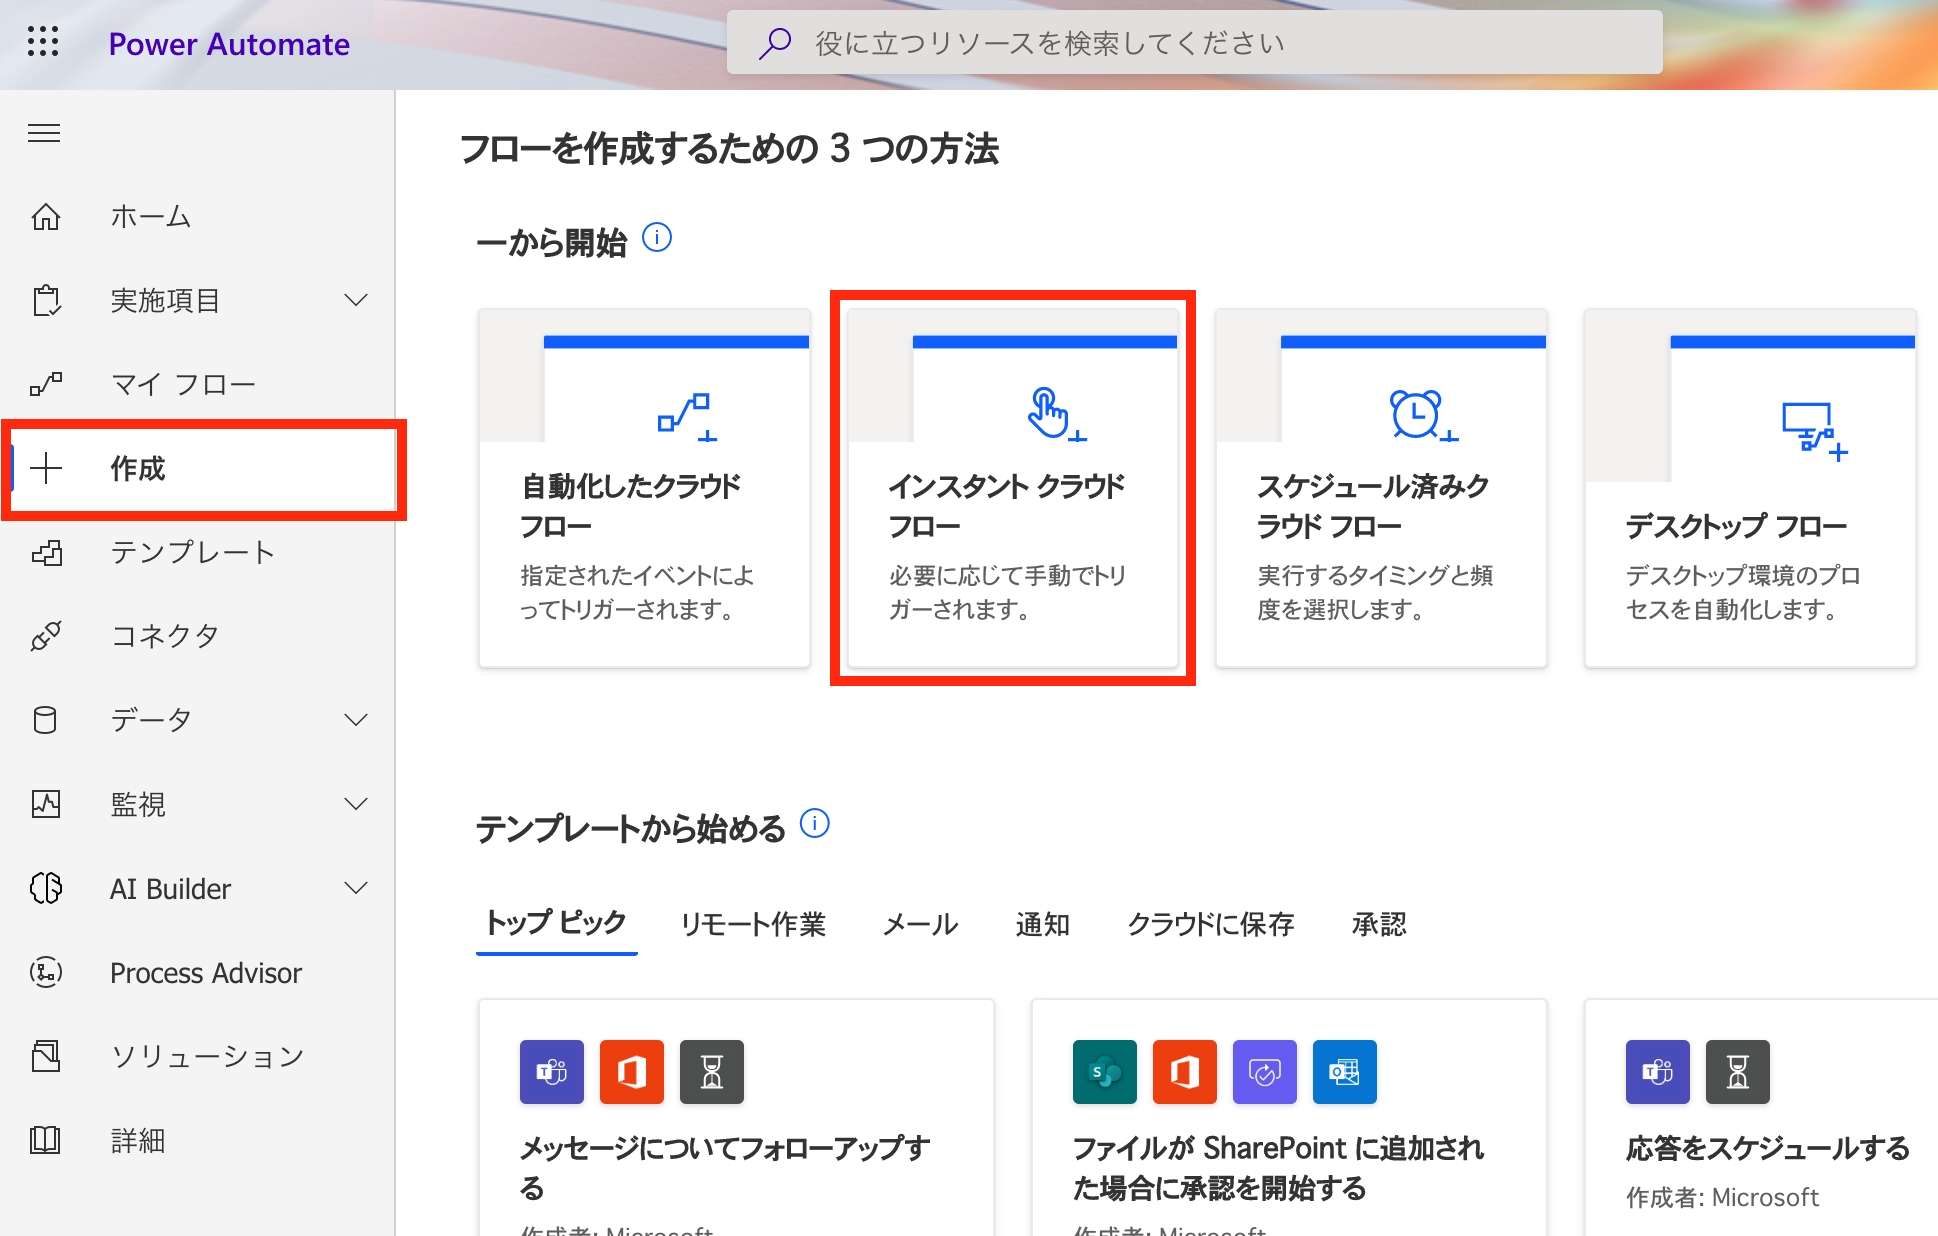This screenshot has width=1938, height=1236.
Task: Expand the データ chevron
Action: (356, 720)
